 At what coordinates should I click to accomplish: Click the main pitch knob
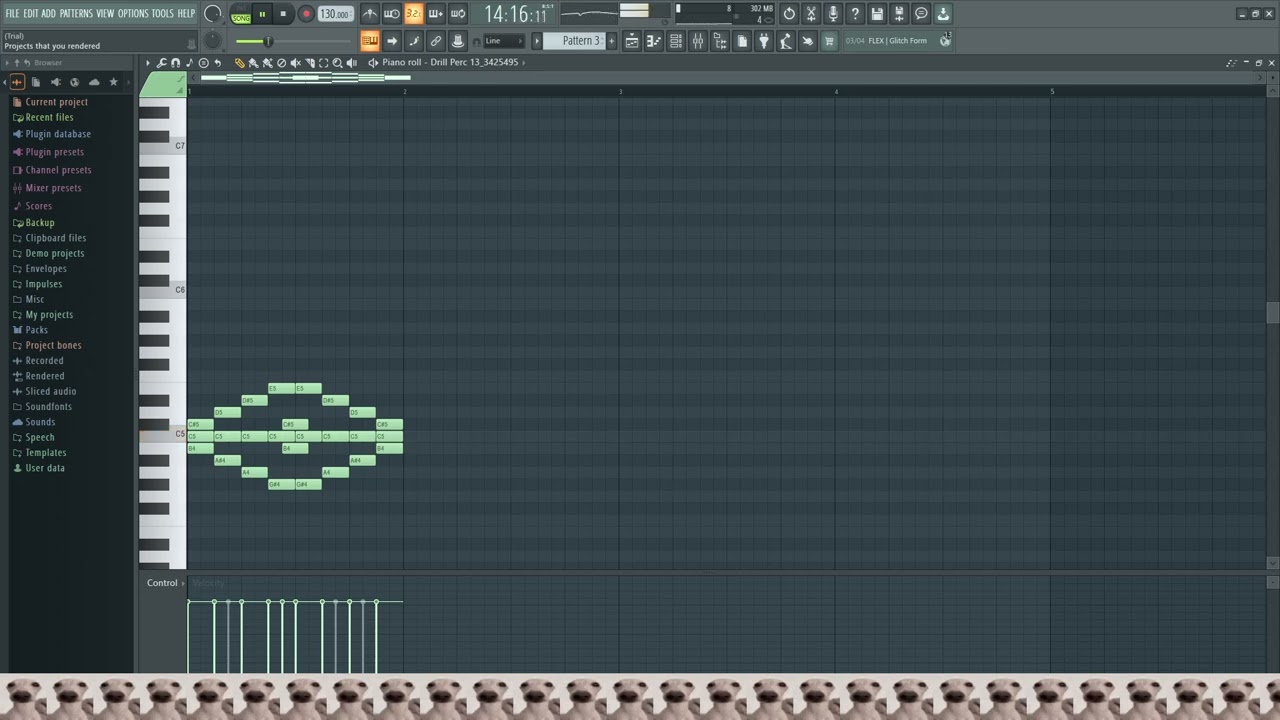[x=212, y=41]
